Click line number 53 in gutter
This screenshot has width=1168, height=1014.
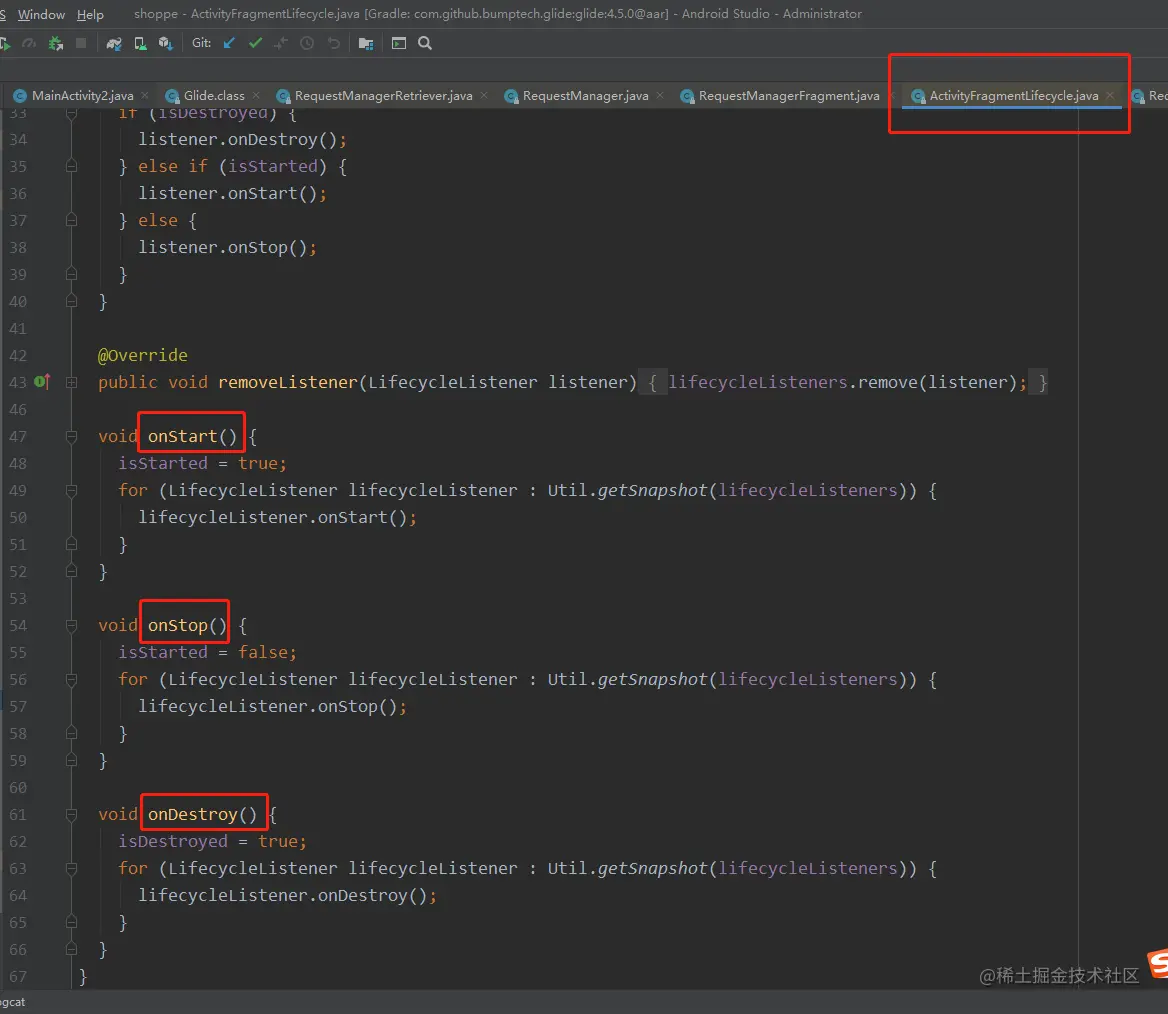(x=18, y=598)
